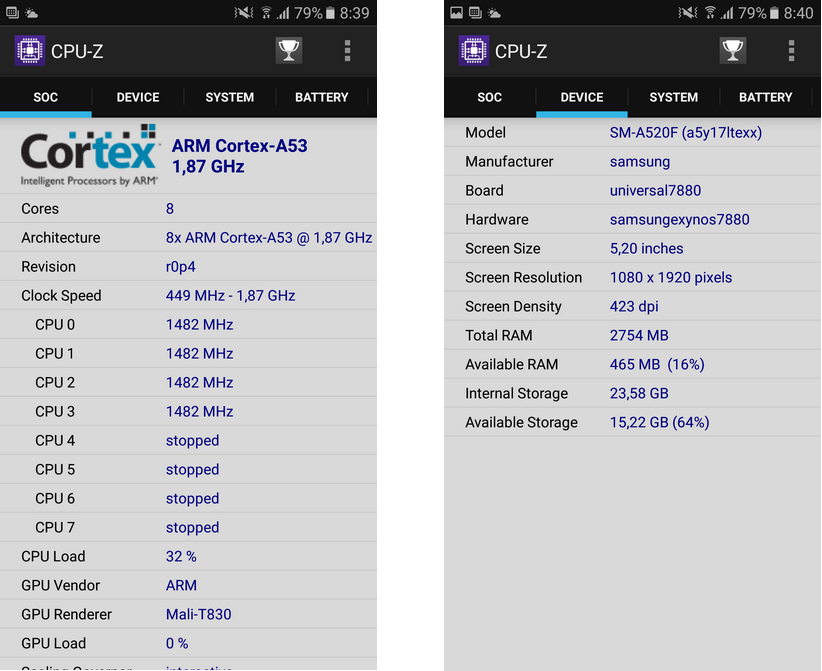This screenshot has height=671, width=822.
Task: Select the GPU Load value "0 %"
Action: pyautogui.click(x=177, y=643)
